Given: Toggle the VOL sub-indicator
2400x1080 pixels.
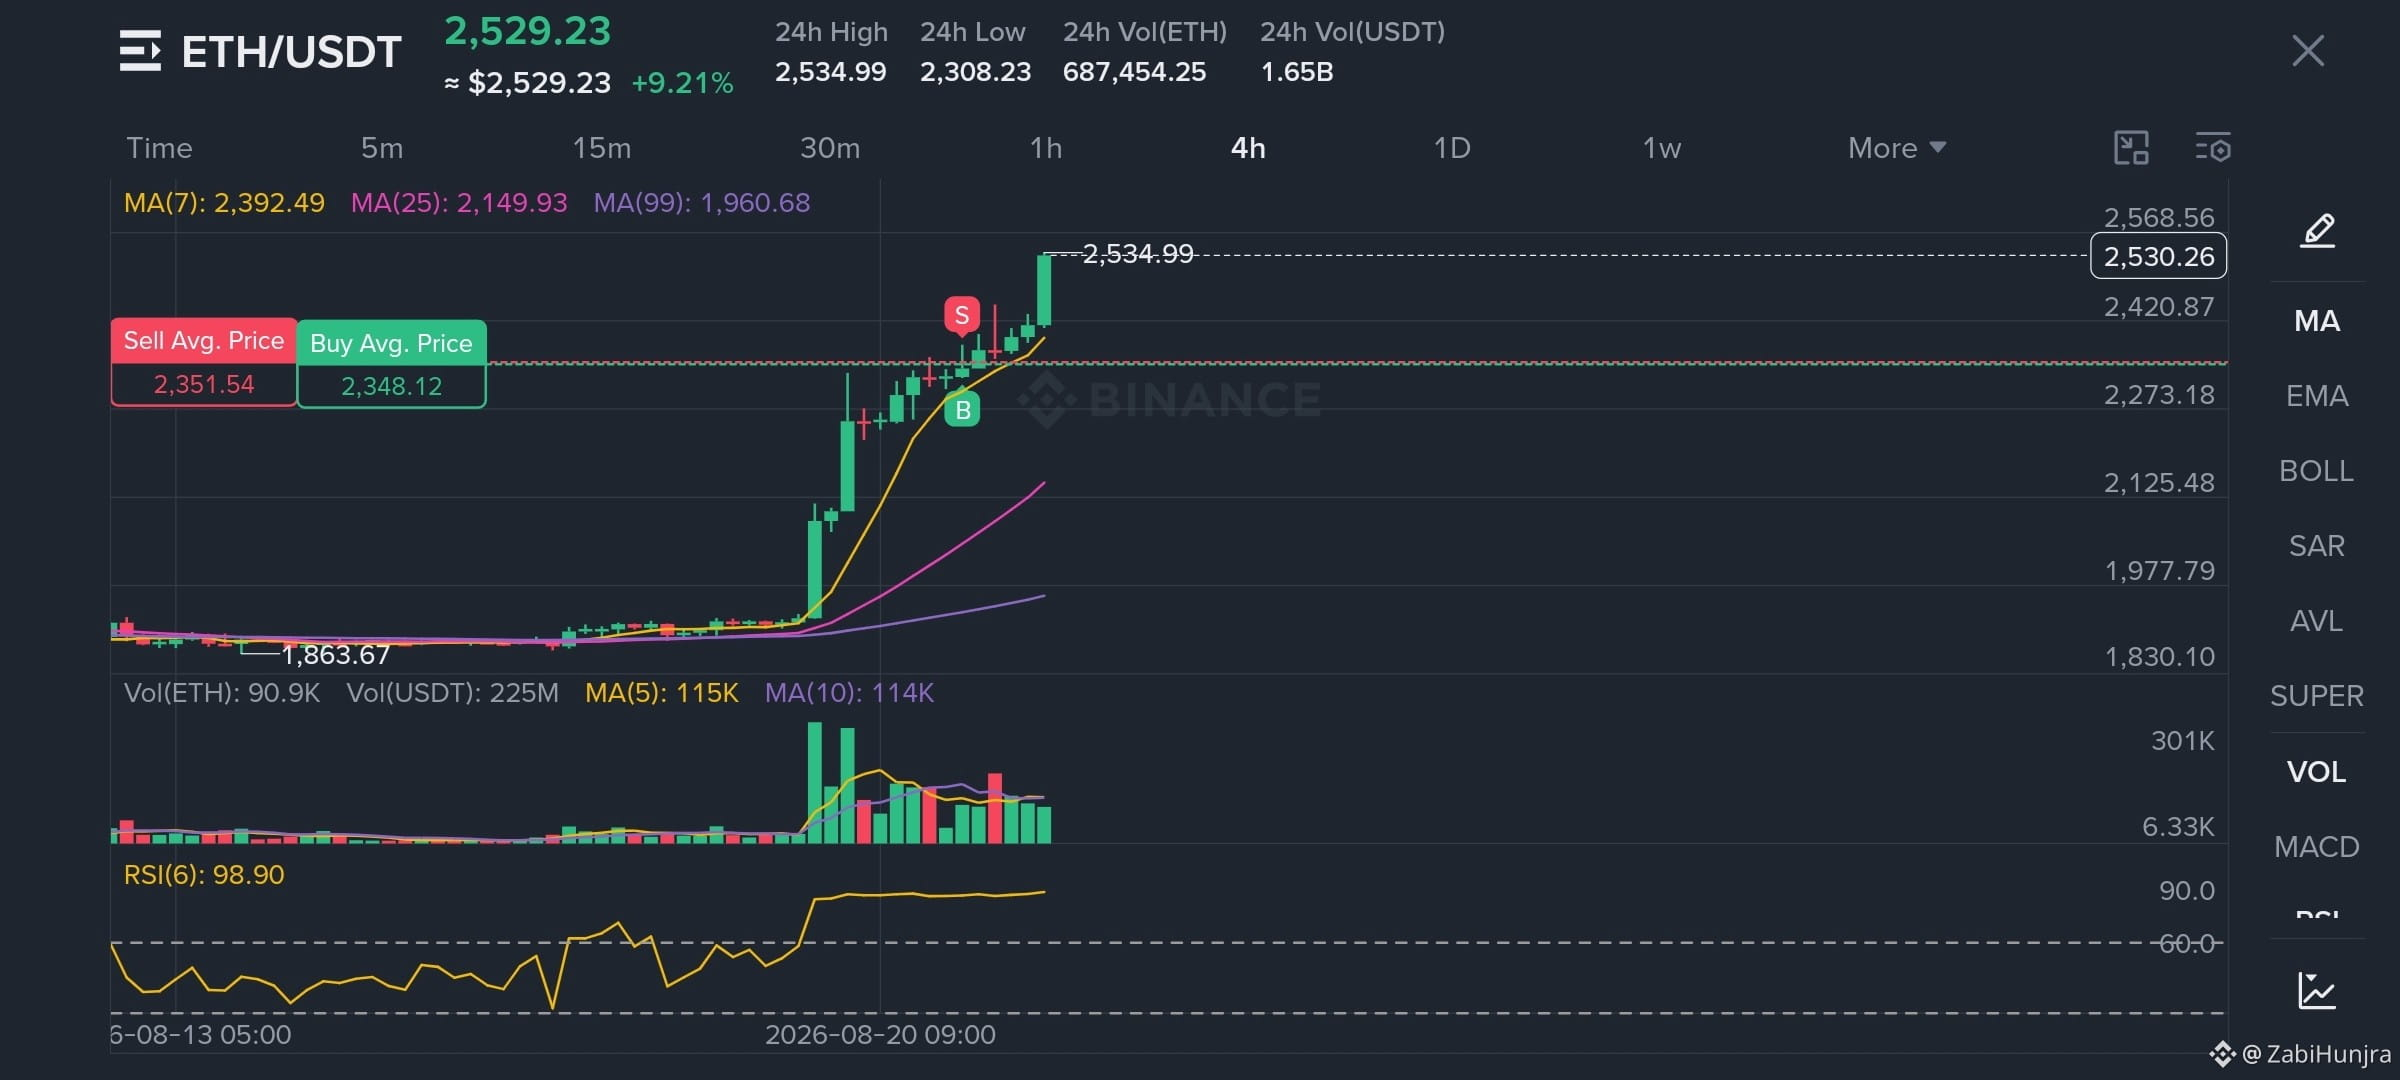Looking at the screenshot, I should click(x=2317, y=772).
